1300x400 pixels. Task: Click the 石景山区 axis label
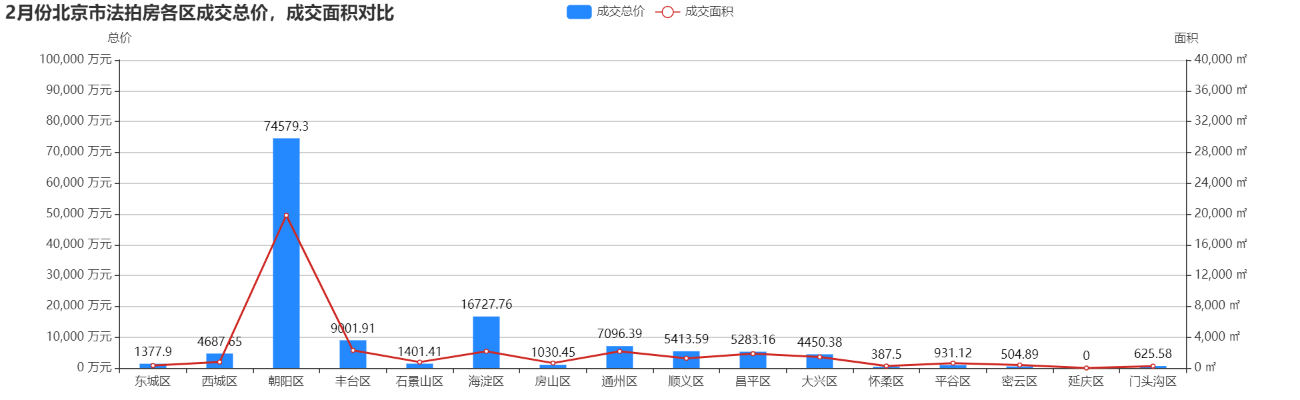click(420, 382)
